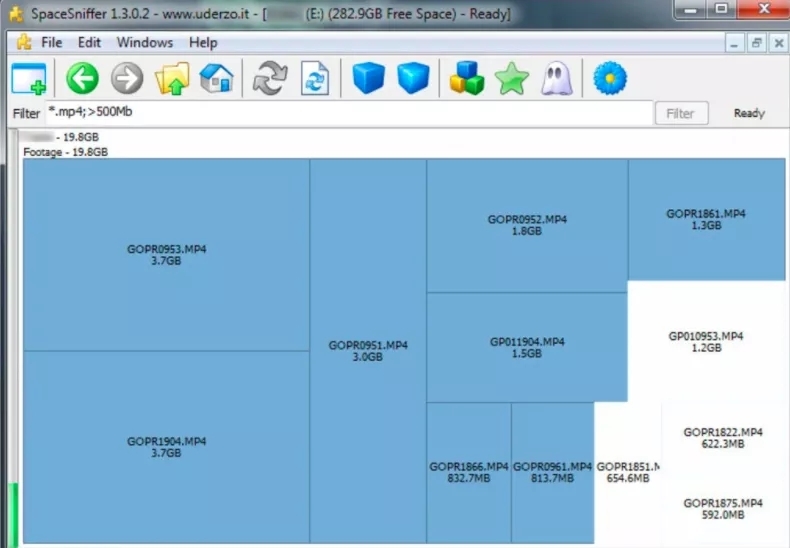The width and height of the screenshot is (790, 548).
Task: Show less detail with first blue cube
Action: [x=369, y=78]
